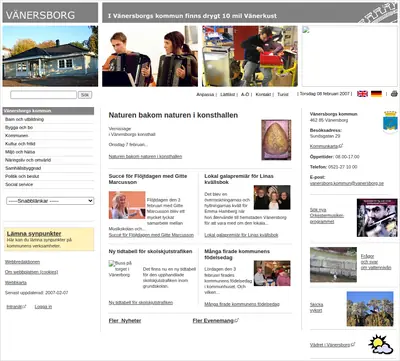Open the Kontakt menu item
This screenshot has height=361, width=400.
tap(263, 94)
